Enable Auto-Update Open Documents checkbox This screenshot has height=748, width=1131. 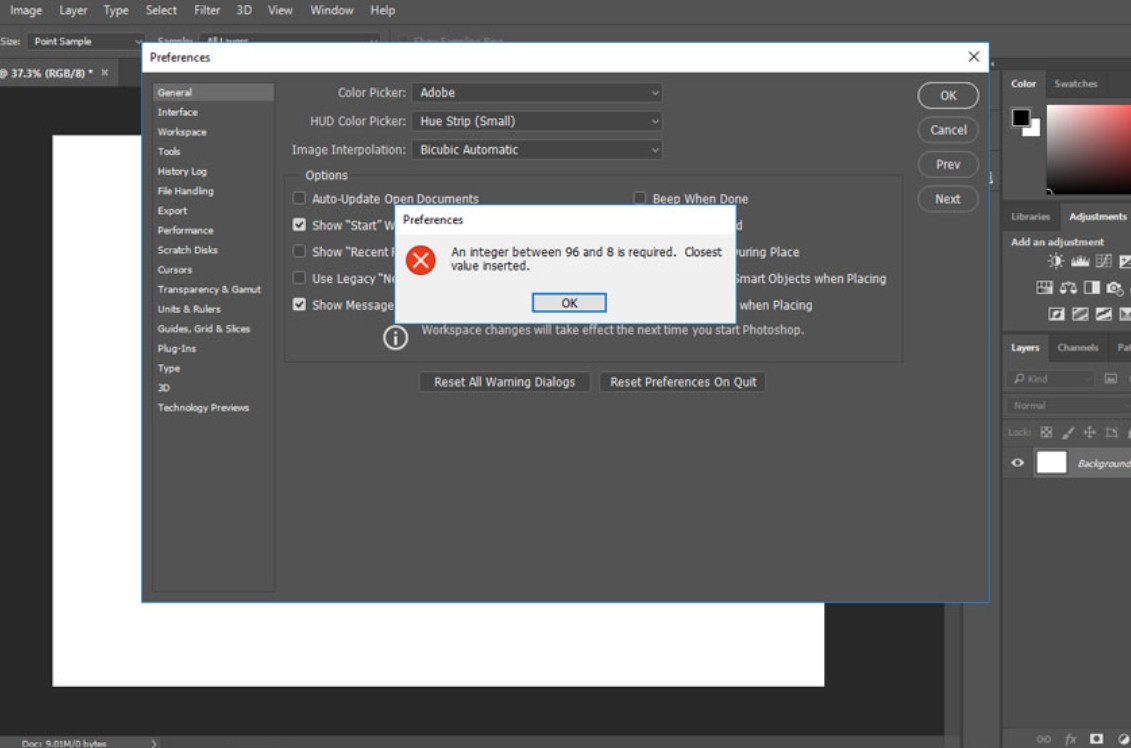point(299,199)
